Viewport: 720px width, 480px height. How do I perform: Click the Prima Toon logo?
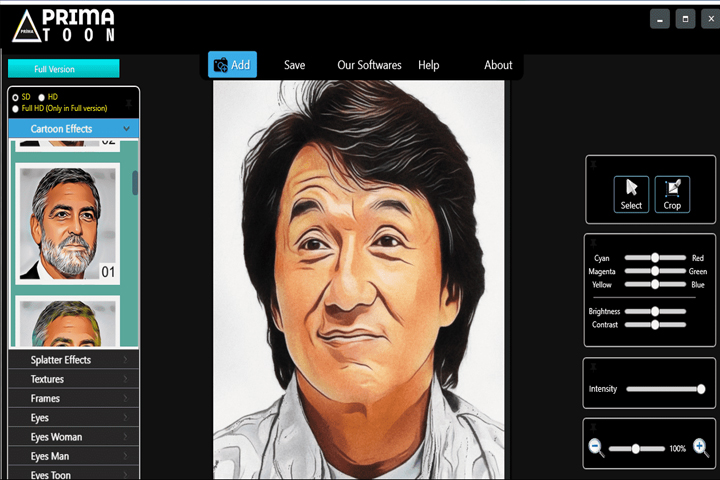[x=63, y=26]
